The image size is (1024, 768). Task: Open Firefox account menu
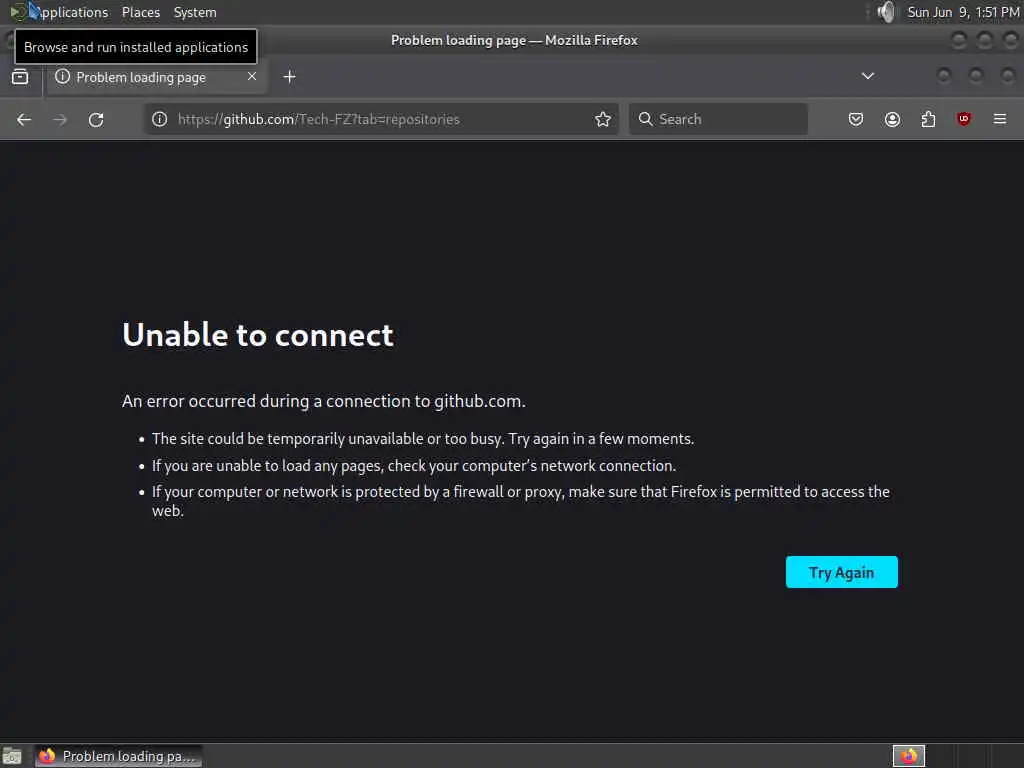tap(892, 119)
